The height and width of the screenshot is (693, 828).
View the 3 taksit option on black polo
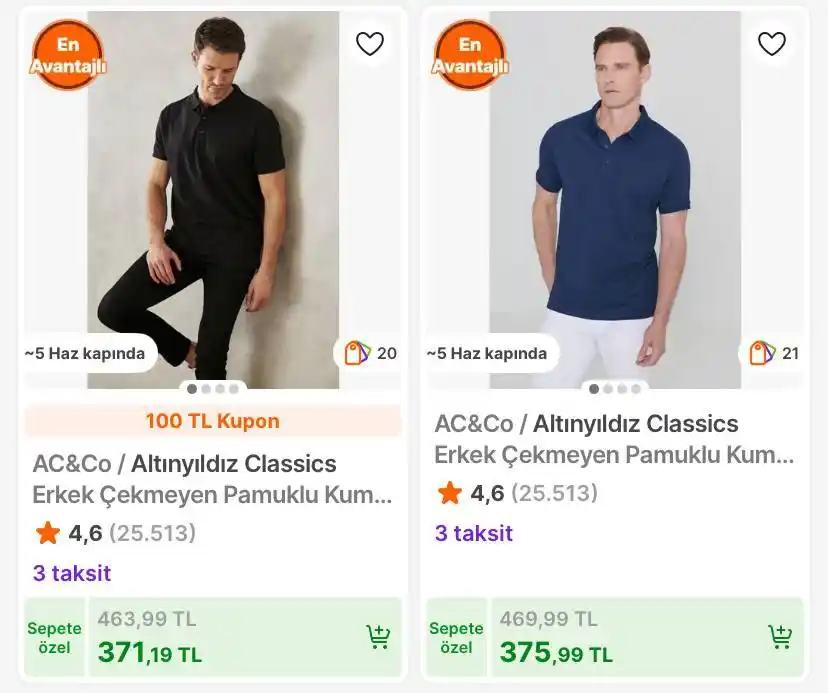72,573
